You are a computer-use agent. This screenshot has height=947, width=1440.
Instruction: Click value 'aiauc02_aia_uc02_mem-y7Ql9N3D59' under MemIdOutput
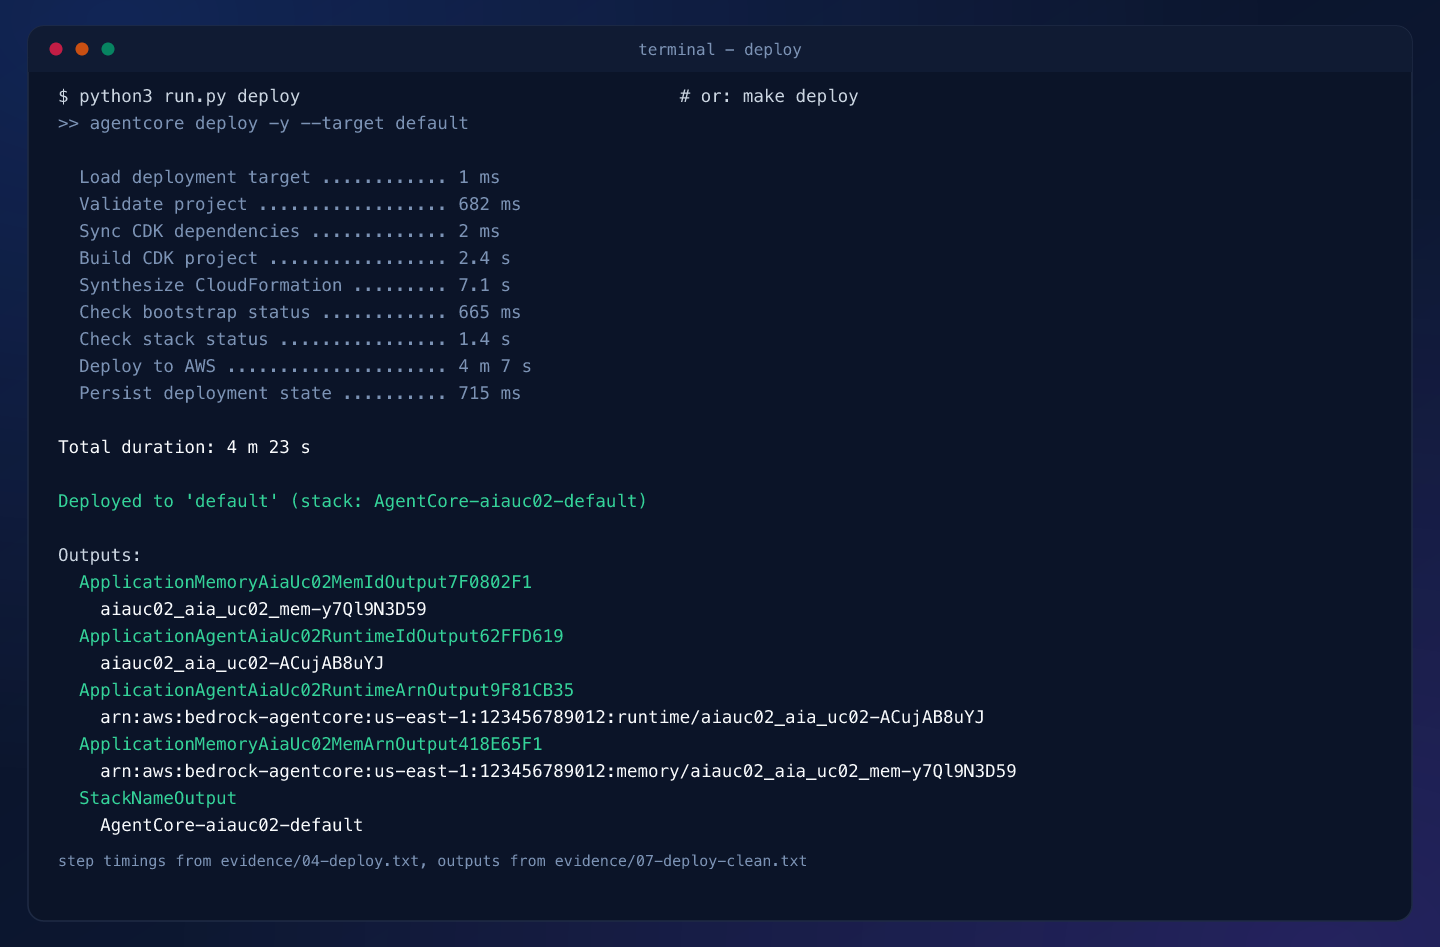(263, 609)
